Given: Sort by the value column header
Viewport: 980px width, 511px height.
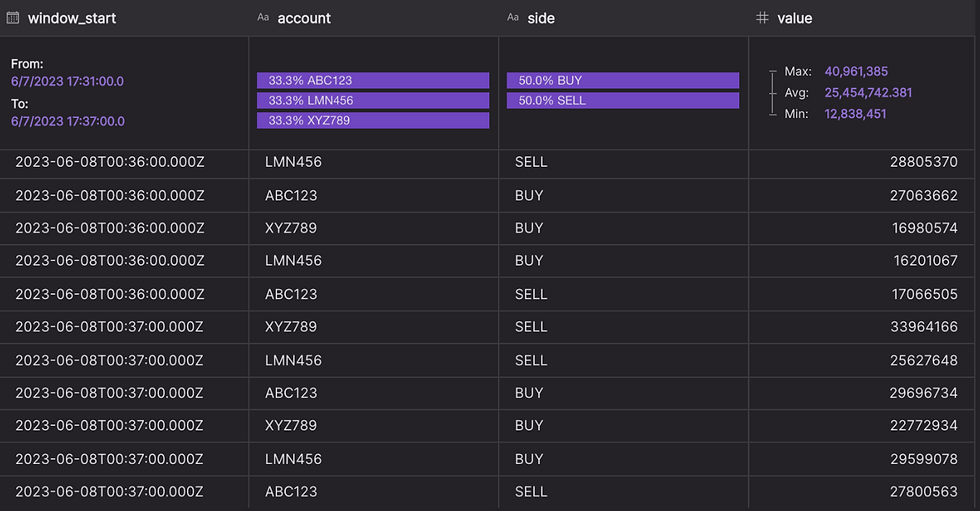Looking at the screenshot, I should (x=794, y=18).
